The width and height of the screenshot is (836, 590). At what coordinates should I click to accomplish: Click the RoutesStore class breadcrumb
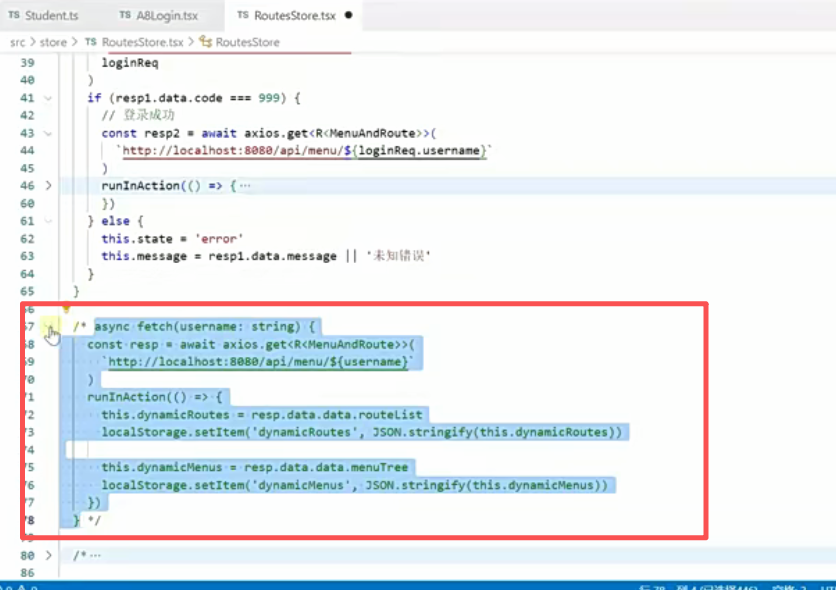pyautogui.click(x=247, y=42)
